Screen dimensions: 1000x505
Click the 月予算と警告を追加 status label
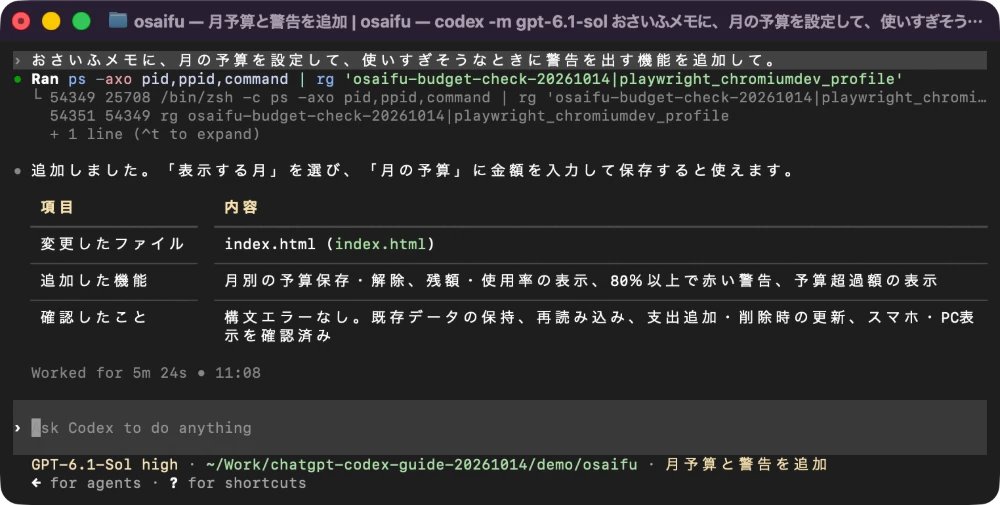click(x=746, y=464)
